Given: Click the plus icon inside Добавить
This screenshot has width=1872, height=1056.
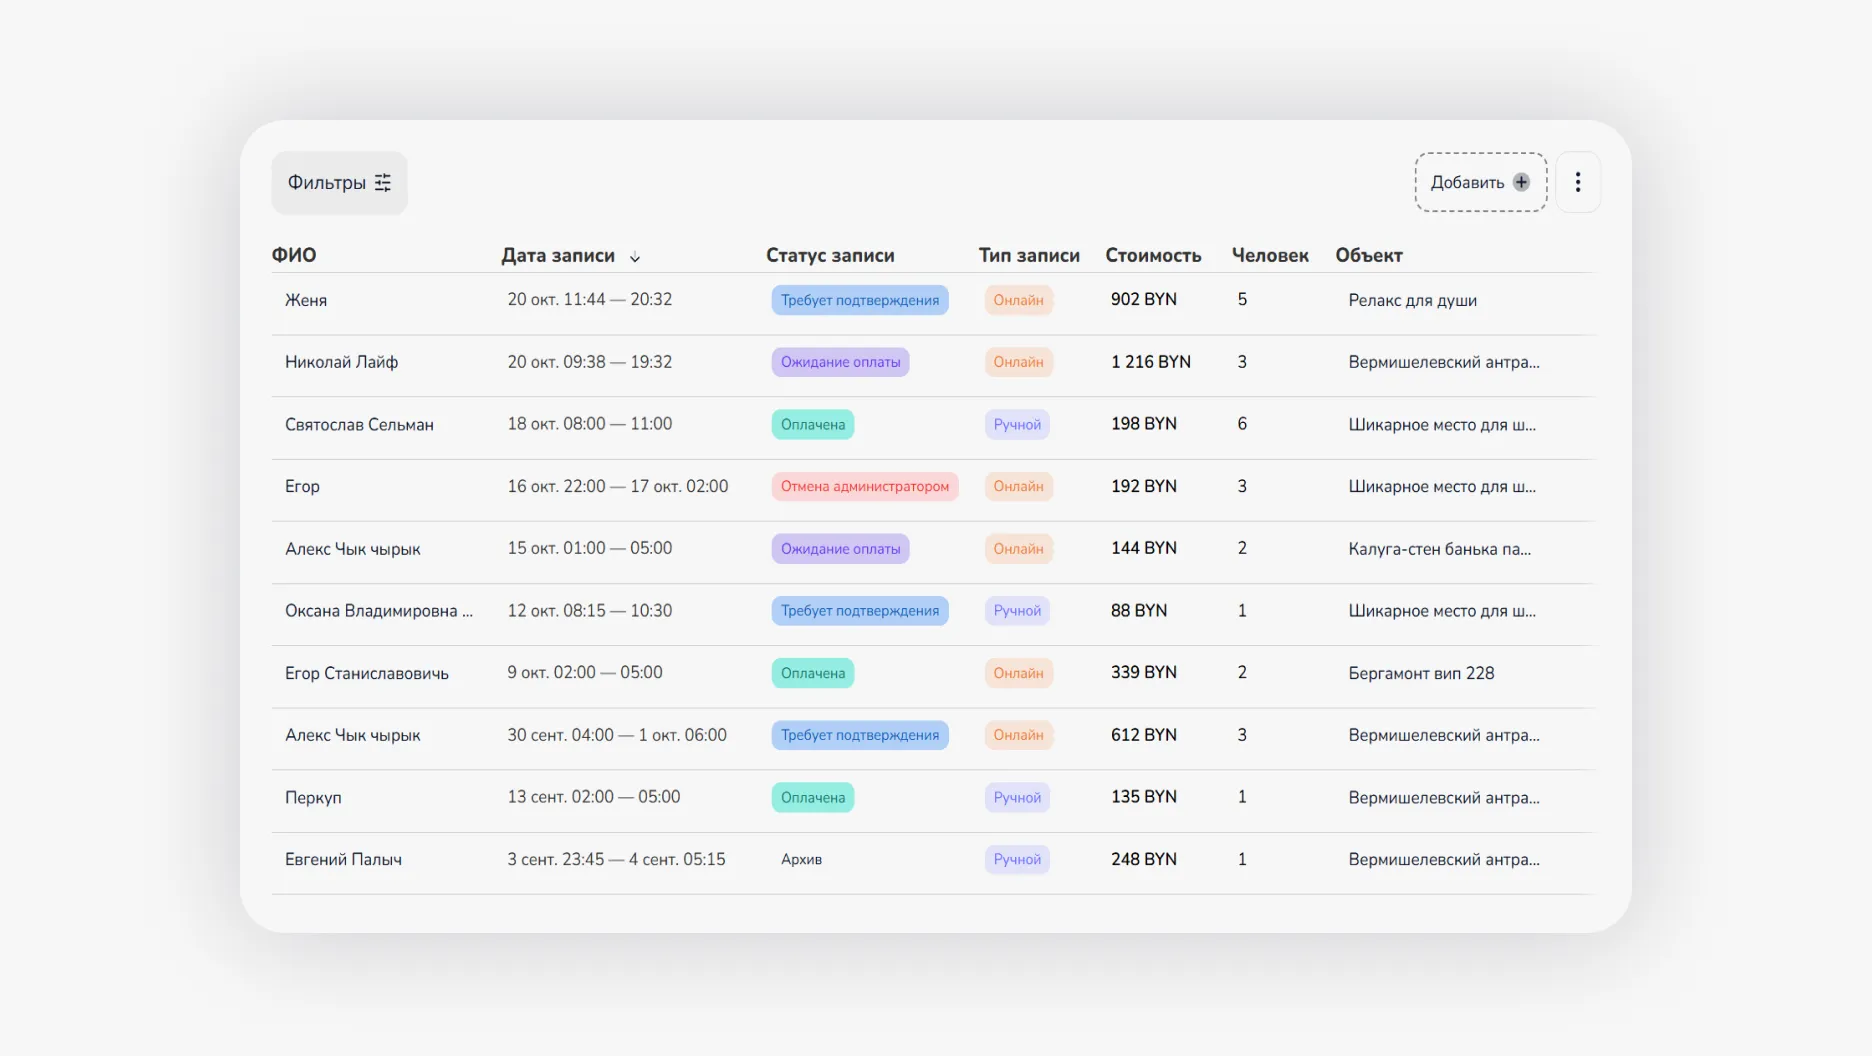Looking at the screenshot, I should coord(1521,182).
